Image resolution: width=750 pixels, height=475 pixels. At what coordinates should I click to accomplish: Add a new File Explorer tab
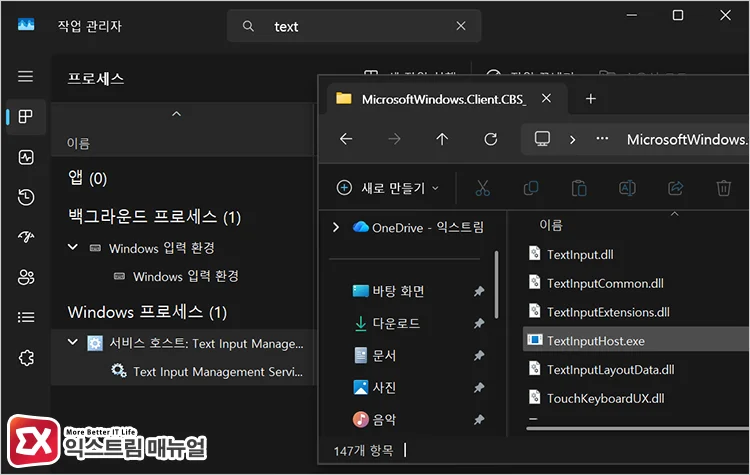pyautogui.click(x=591, y=99)
